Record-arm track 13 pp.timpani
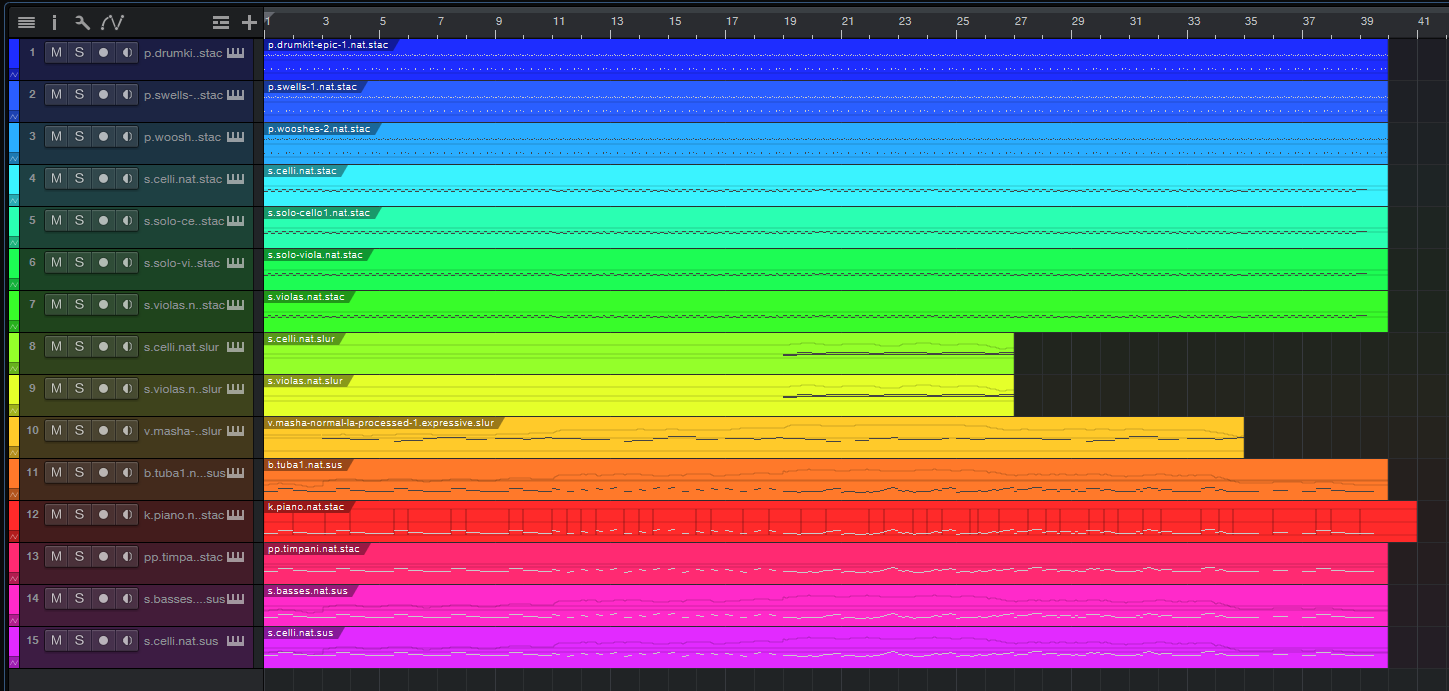This screenshot has width=1449, height=691. point(103,557)
